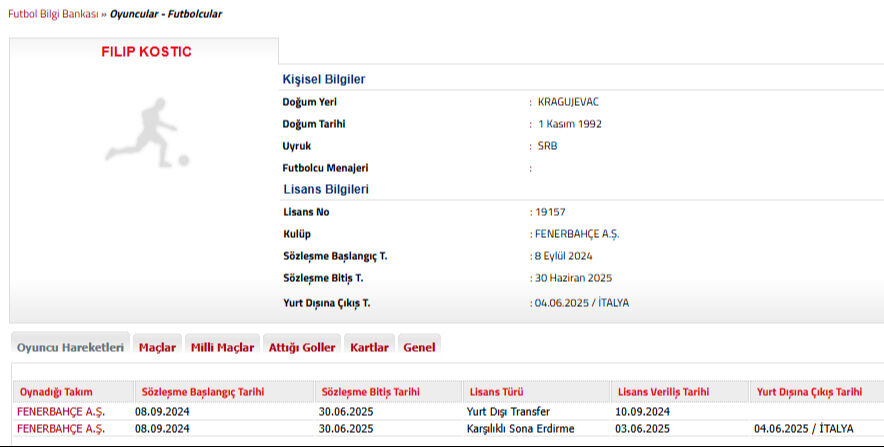Viewport: 884px width, 447px height.
Task: Open the Milli Maçlar tab
Action: [x=222, y=347]
